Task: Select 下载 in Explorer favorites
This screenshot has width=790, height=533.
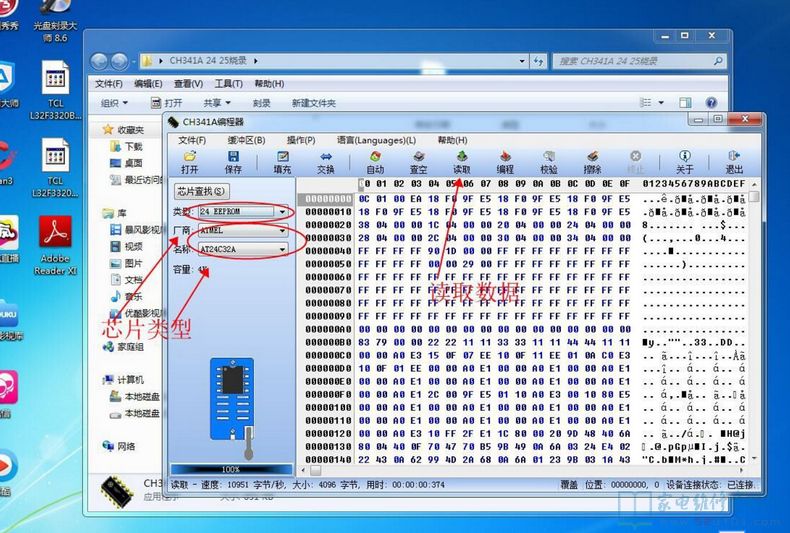Action: click(x=127, y=146)
